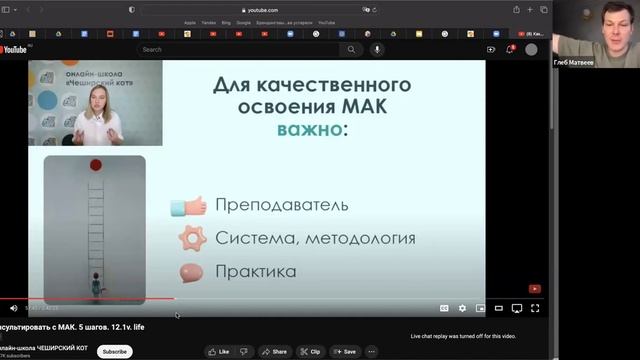Open the Safari Share button

516,9
